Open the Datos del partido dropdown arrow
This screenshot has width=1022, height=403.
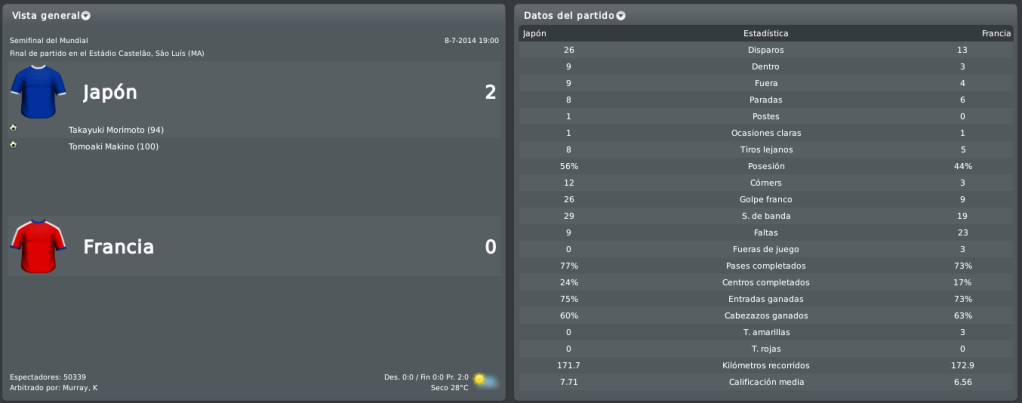click(620, 16)
